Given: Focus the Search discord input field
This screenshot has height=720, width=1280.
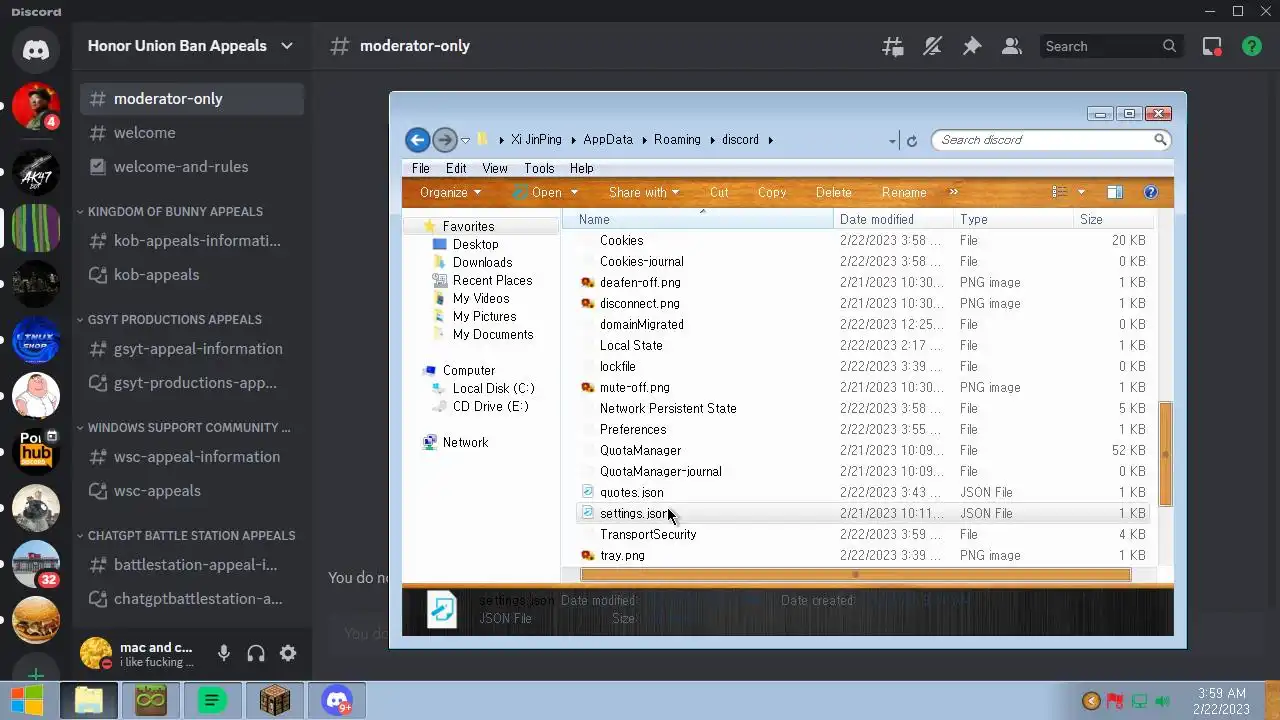Looking at the screenshot, I should 1044,140.
